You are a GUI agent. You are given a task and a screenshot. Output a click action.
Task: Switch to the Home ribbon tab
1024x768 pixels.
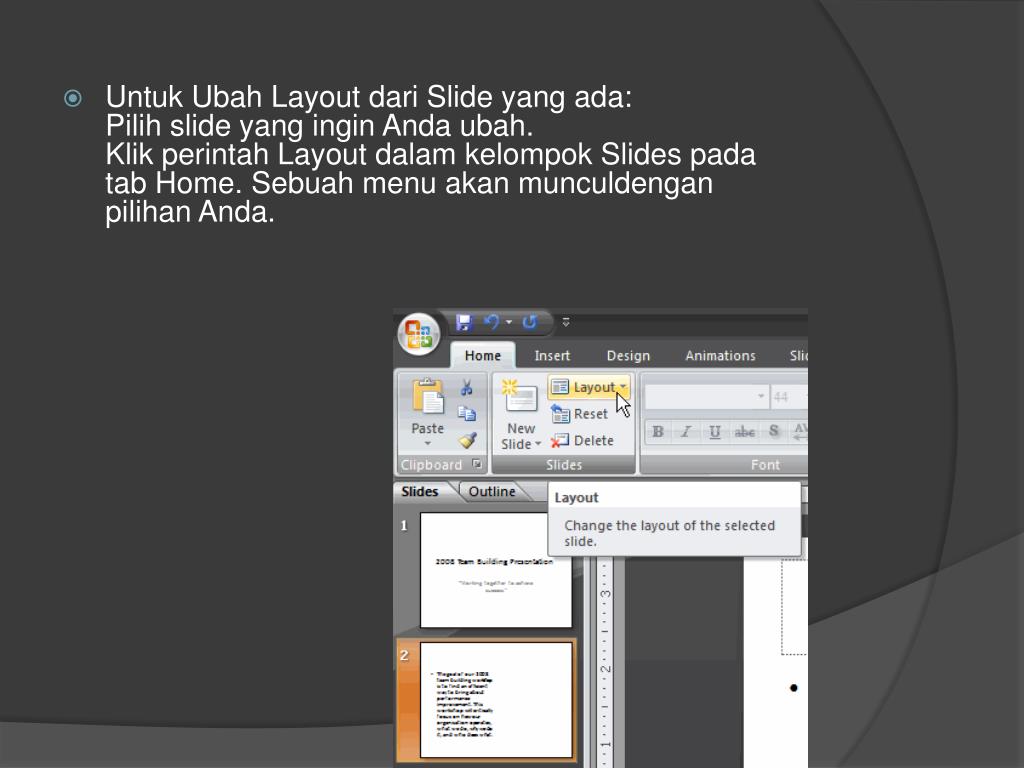pos(483,356)
